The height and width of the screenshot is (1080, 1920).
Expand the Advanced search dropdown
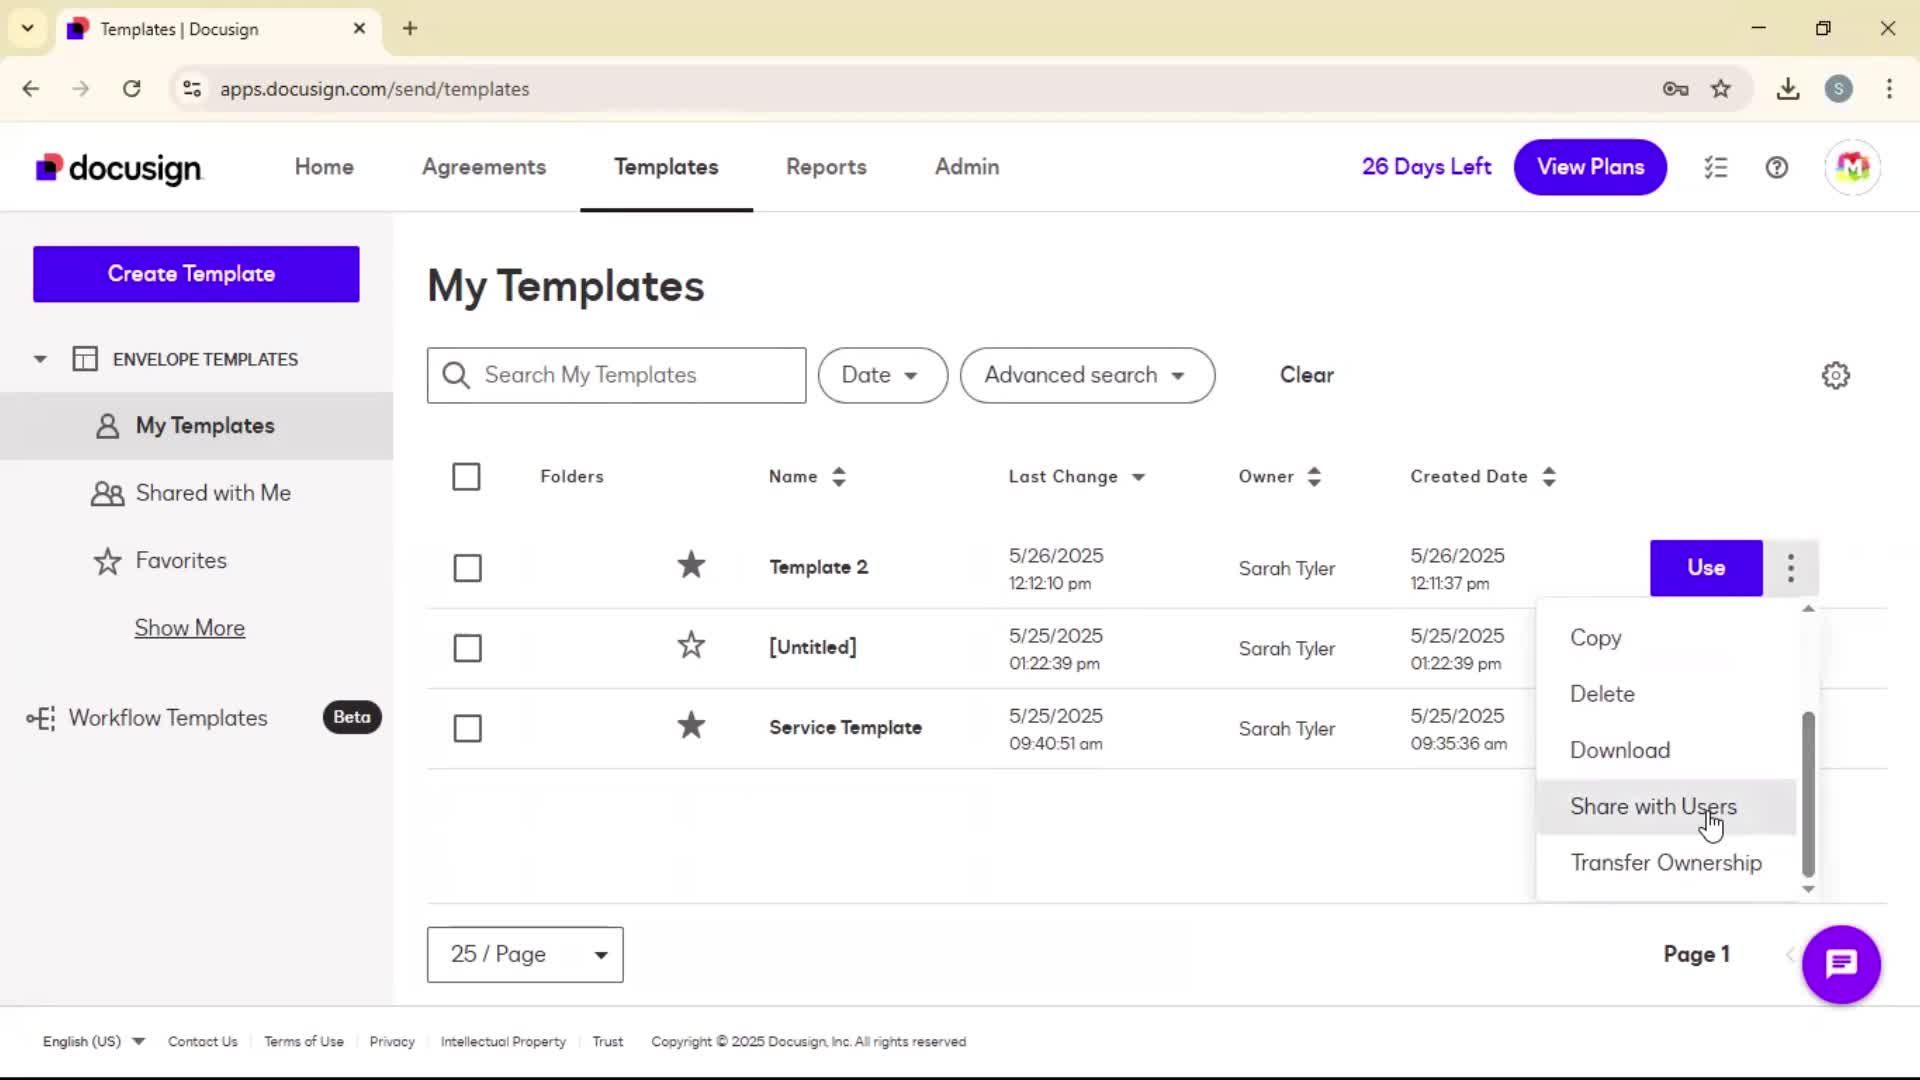(1087, 375)
